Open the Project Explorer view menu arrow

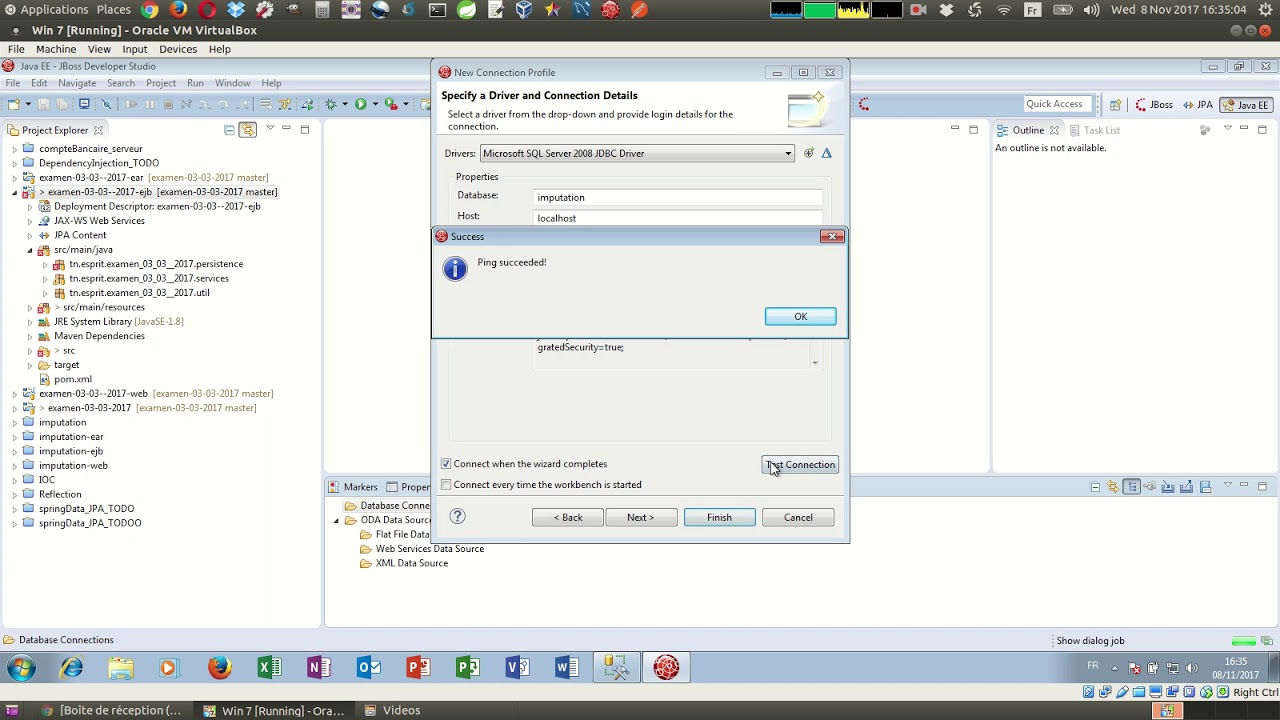pos(270,129)
